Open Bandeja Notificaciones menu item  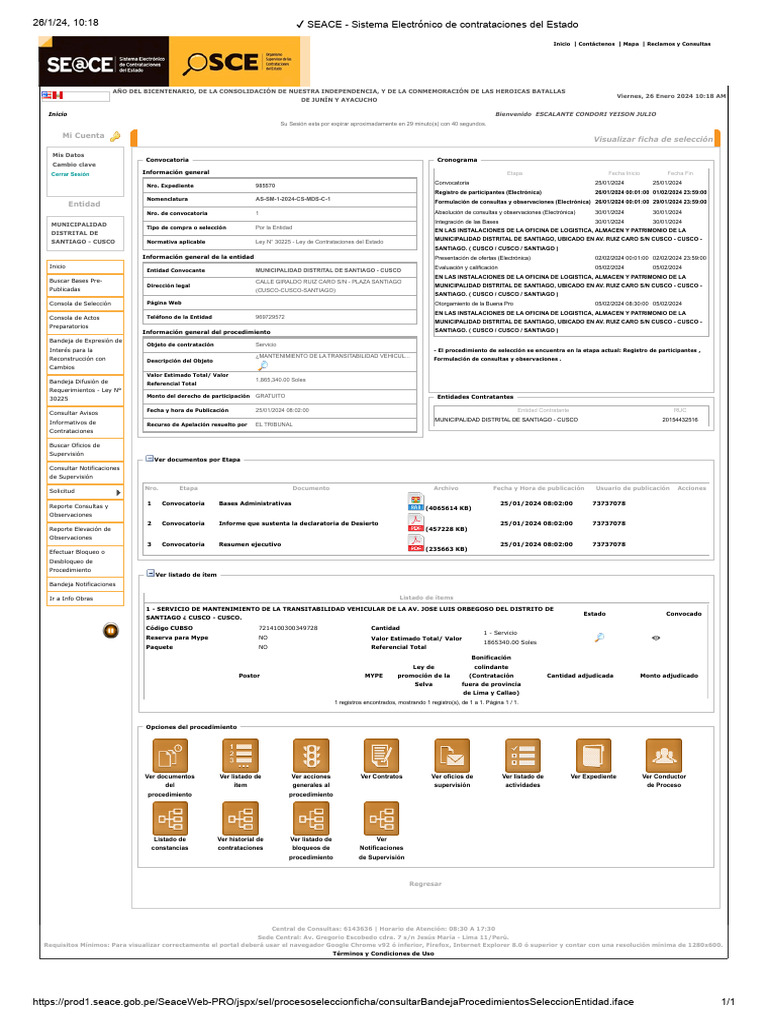click(x=85, y=584)
